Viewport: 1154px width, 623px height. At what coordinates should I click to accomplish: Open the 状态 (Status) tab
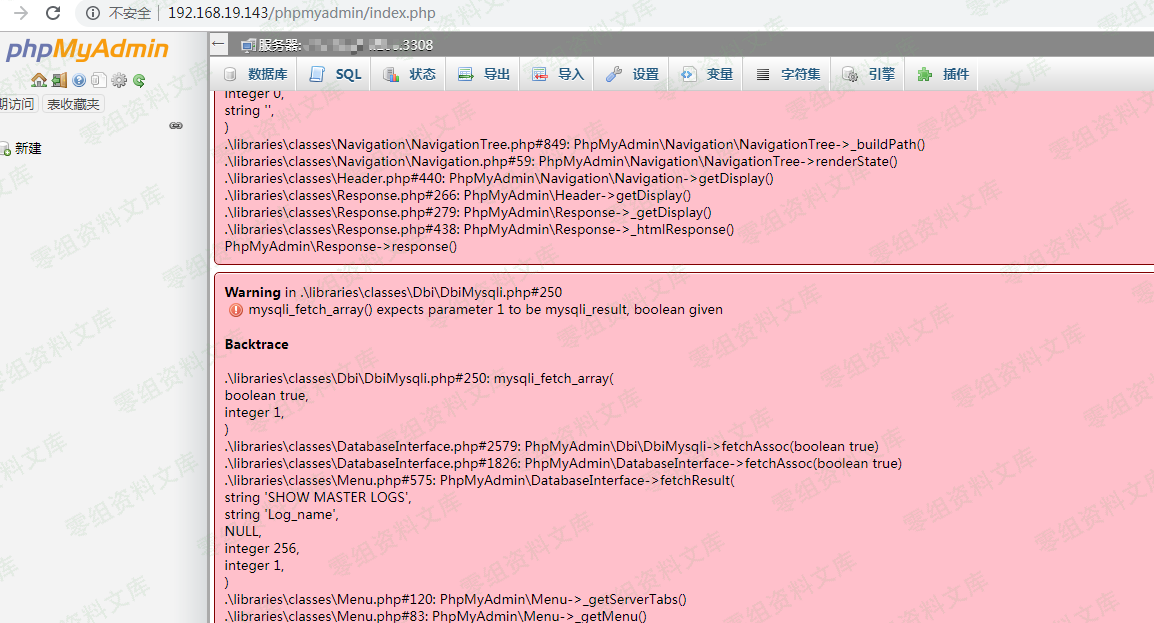point(410,74)
